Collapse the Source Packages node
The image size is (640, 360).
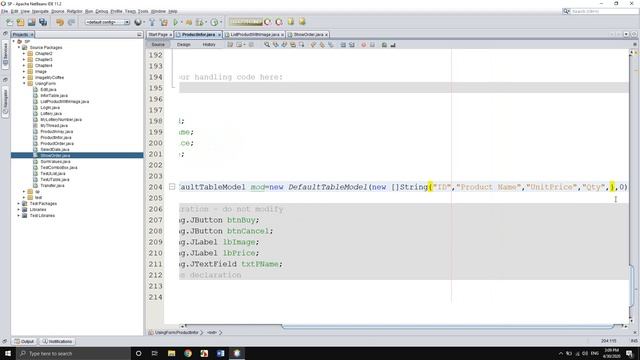(19, 47)
